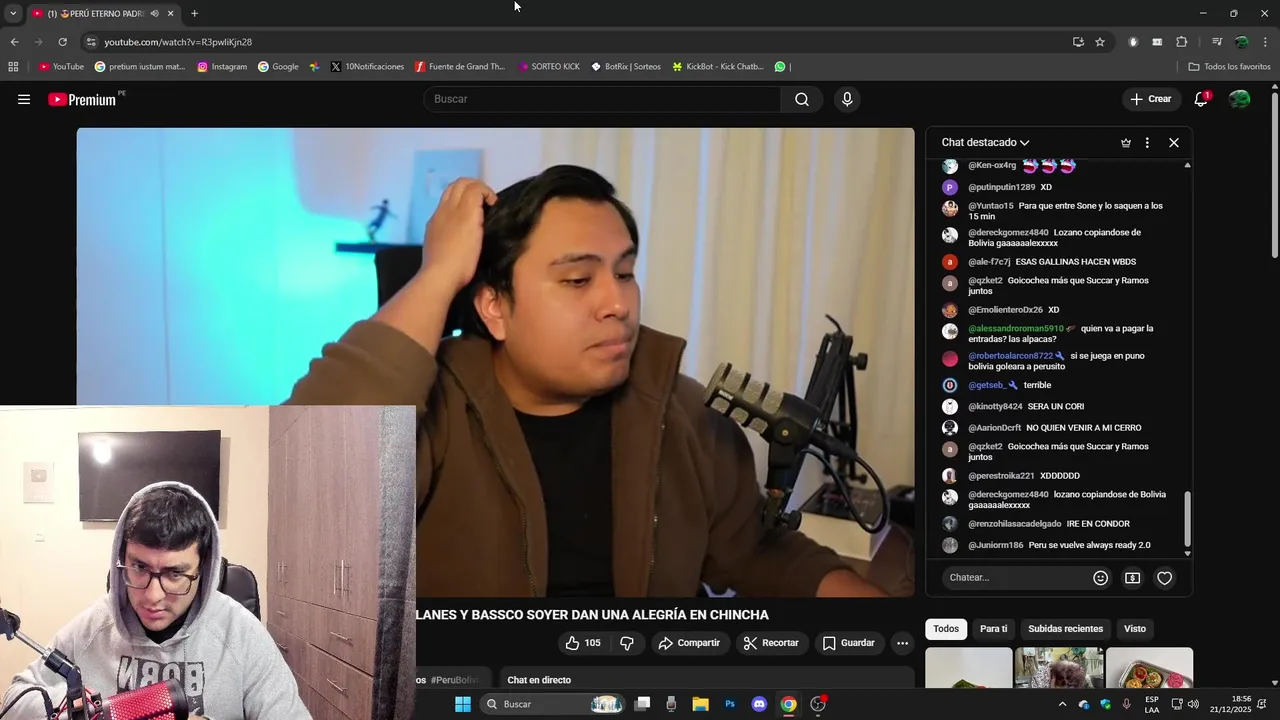This screenshot has width=1280, height=720.
Task: Open more video actions ellipsis
Action: (902, 643)
